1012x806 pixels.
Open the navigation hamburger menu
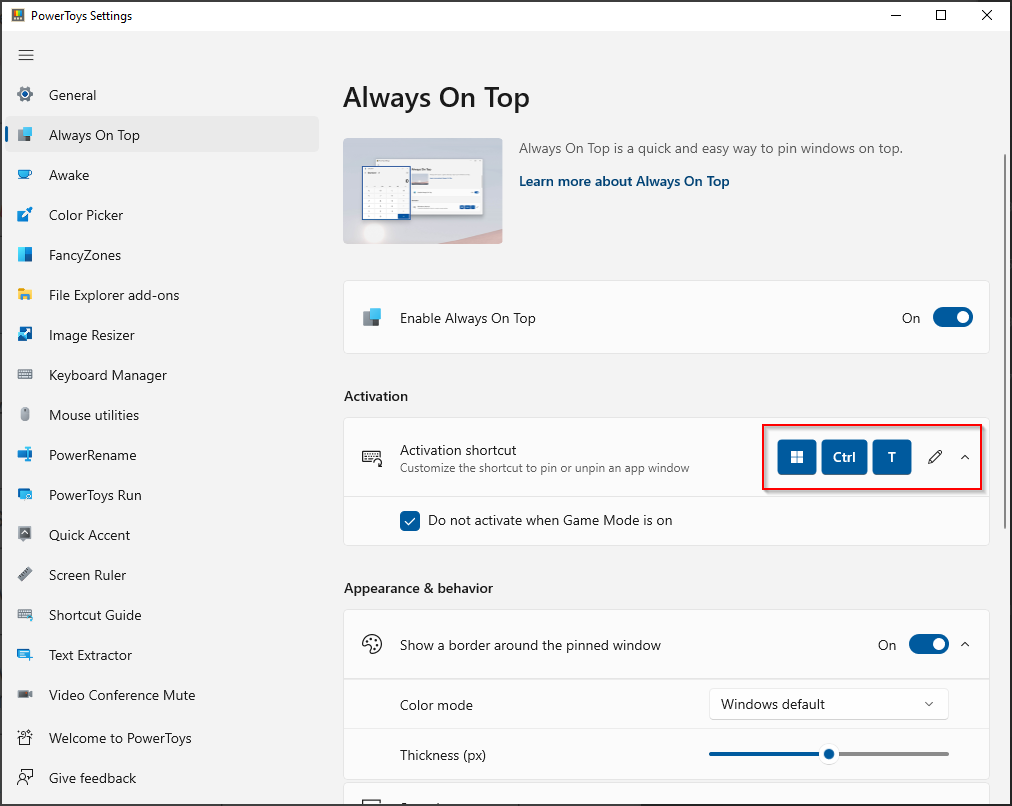coord(26,55)
